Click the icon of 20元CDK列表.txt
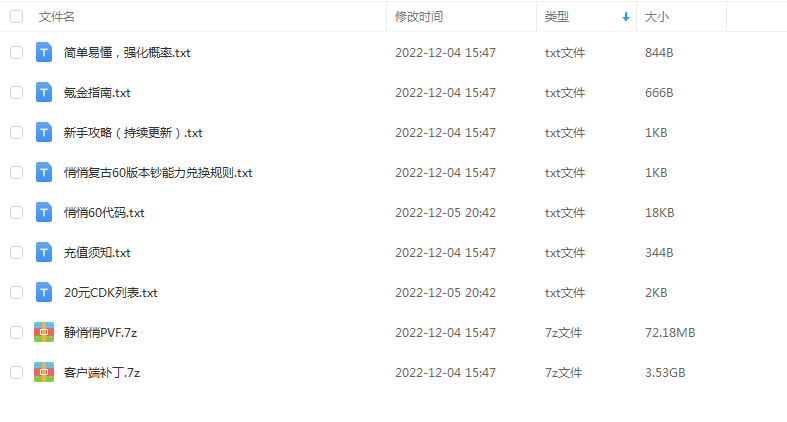 (x=44, y=293)
